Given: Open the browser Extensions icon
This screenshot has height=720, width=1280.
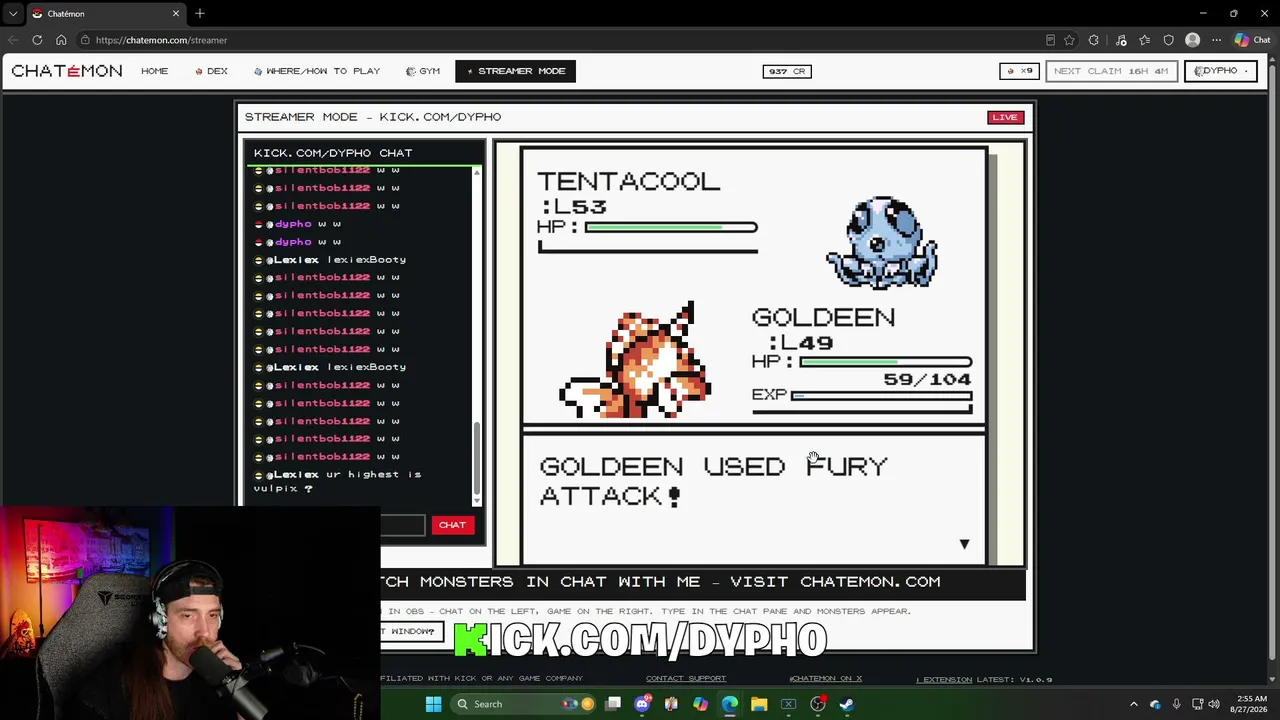Looking at the screenshot, I should (x=1094, y=40).
